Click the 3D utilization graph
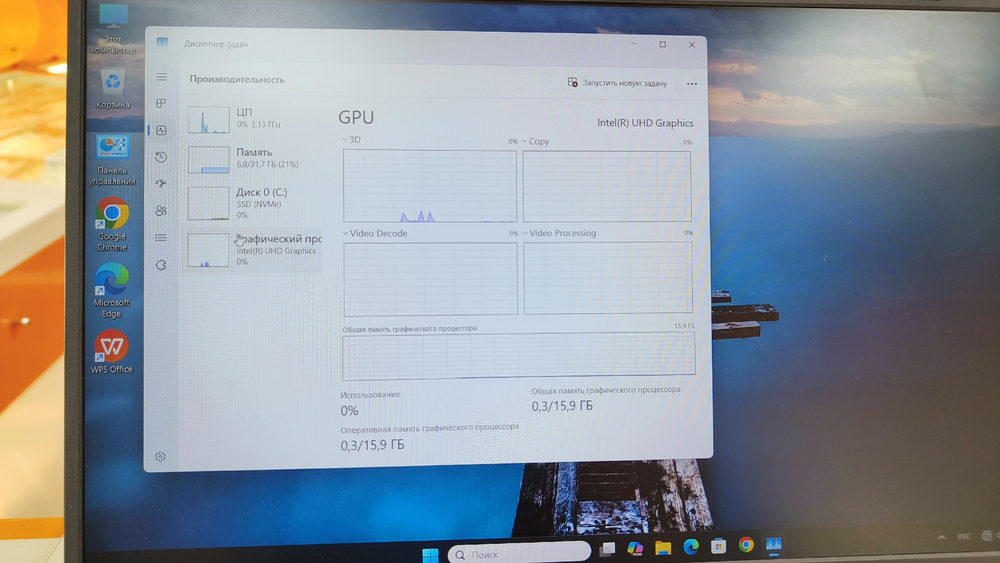Image resolution: width=1000 pixels, height=563 pixels. (x=430, y=186)
